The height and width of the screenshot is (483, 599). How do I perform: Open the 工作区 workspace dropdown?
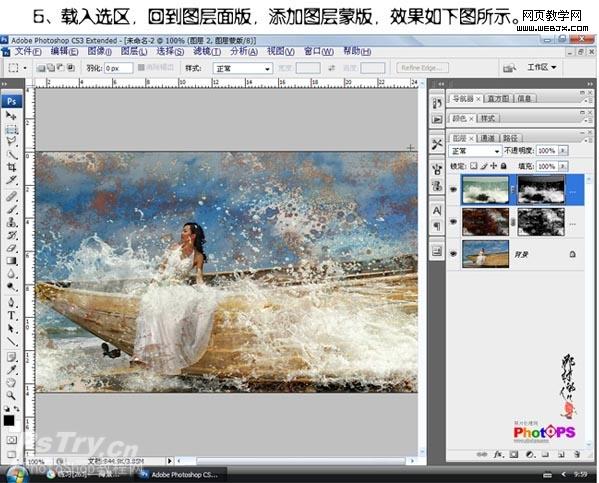(542, 67)
